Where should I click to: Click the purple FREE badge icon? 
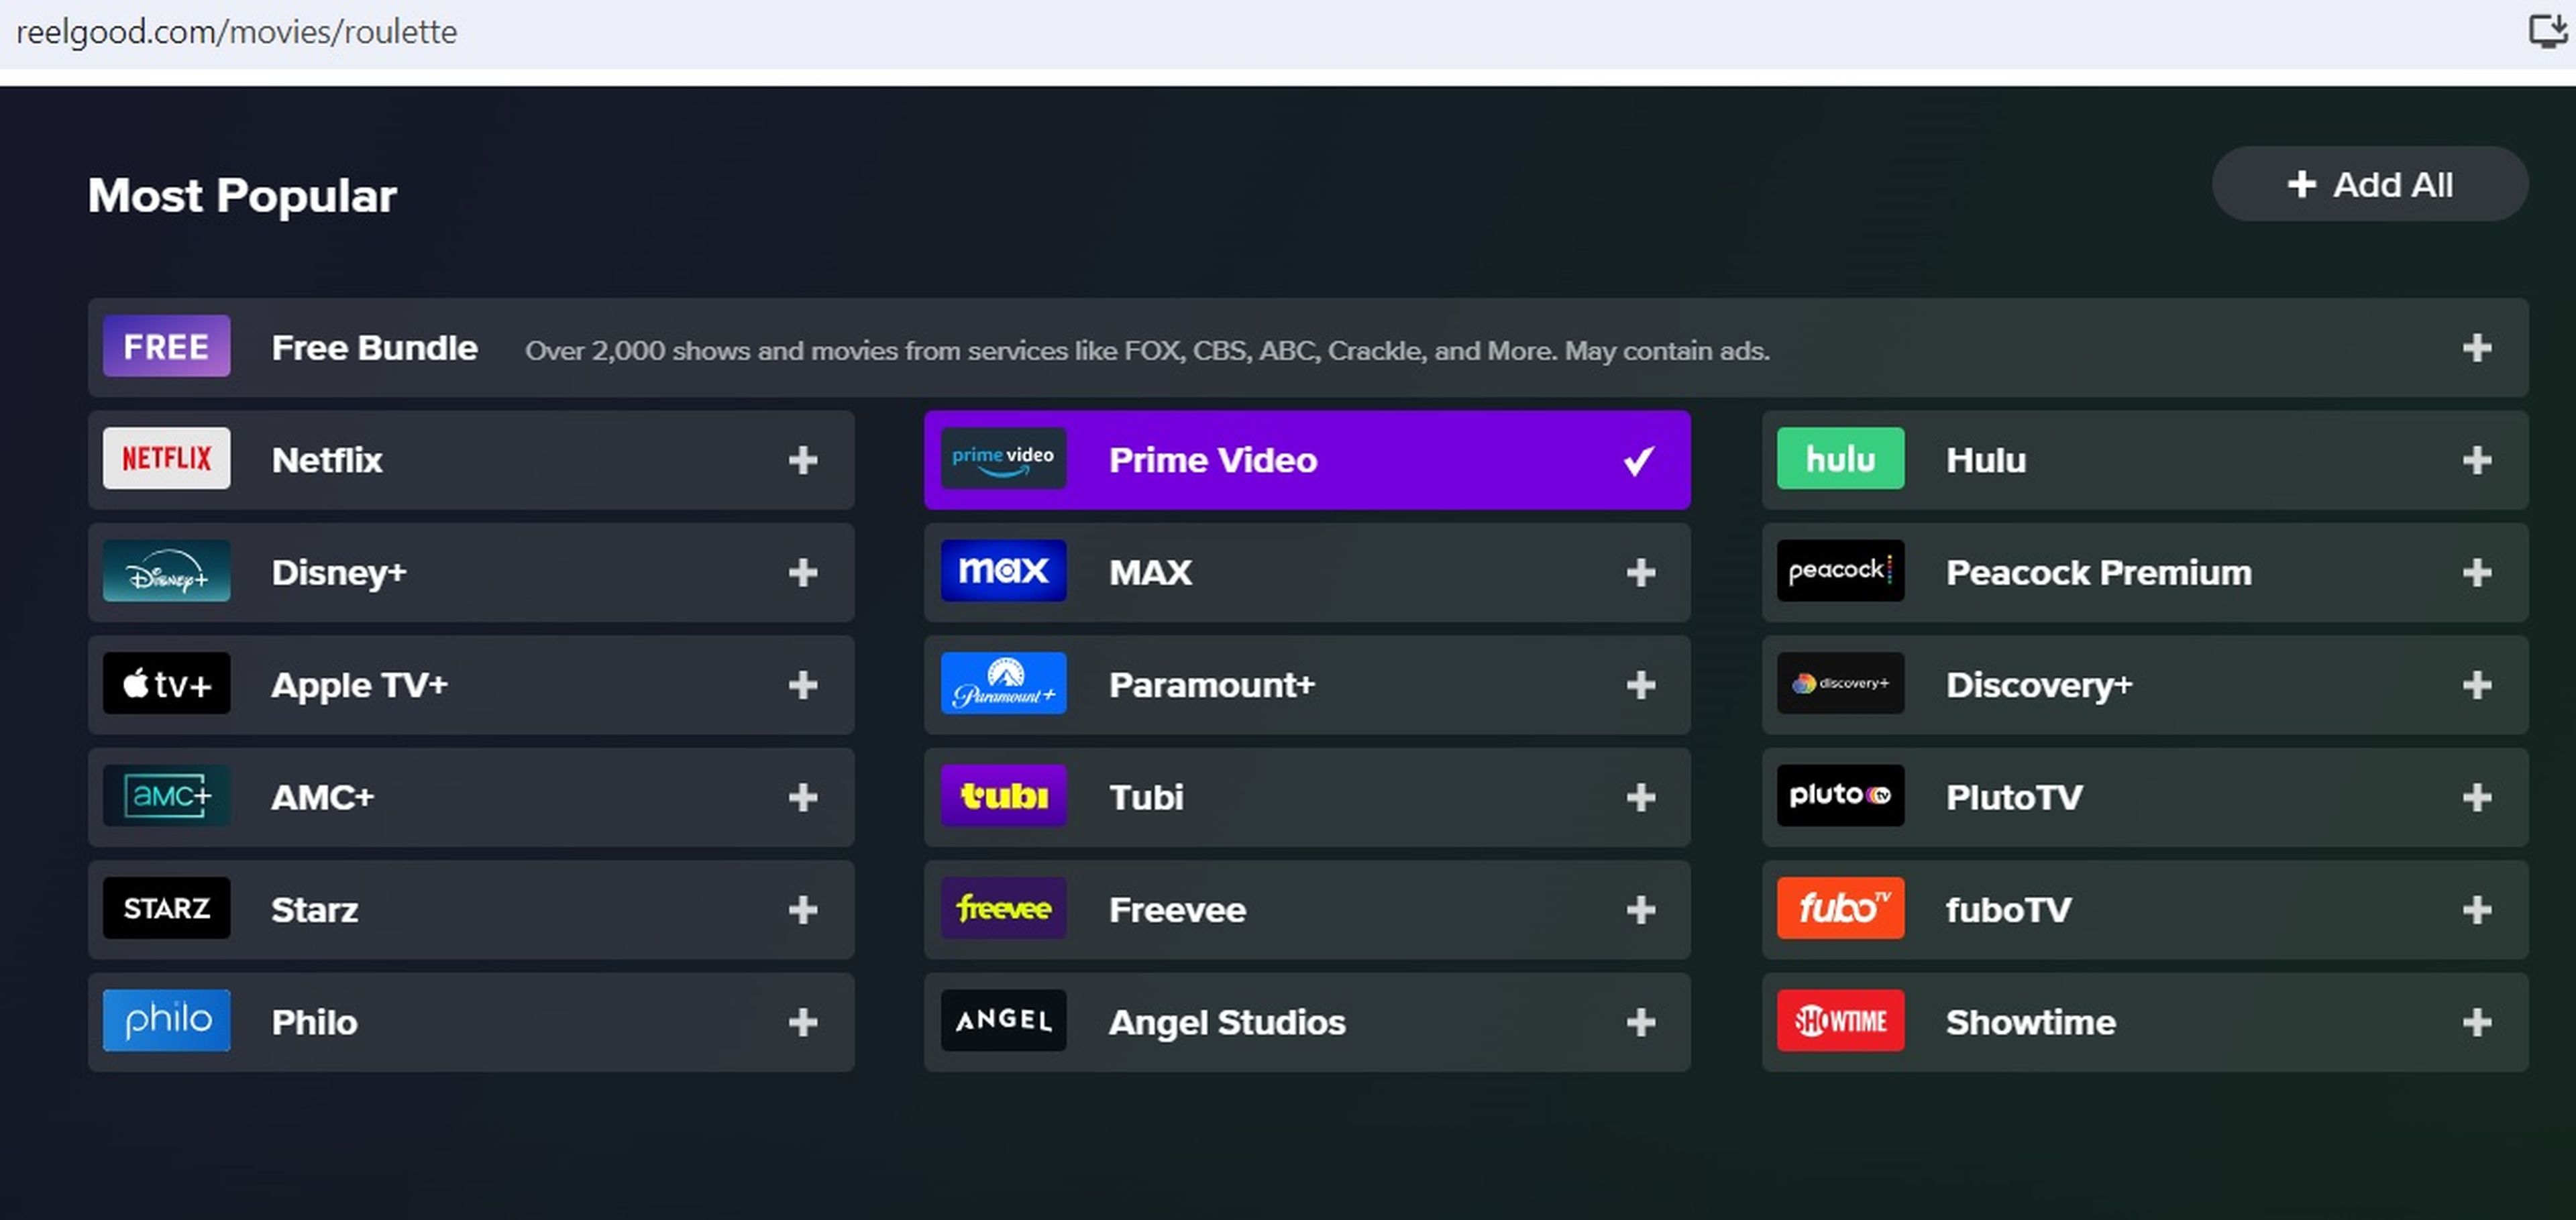tap(166, 346)
